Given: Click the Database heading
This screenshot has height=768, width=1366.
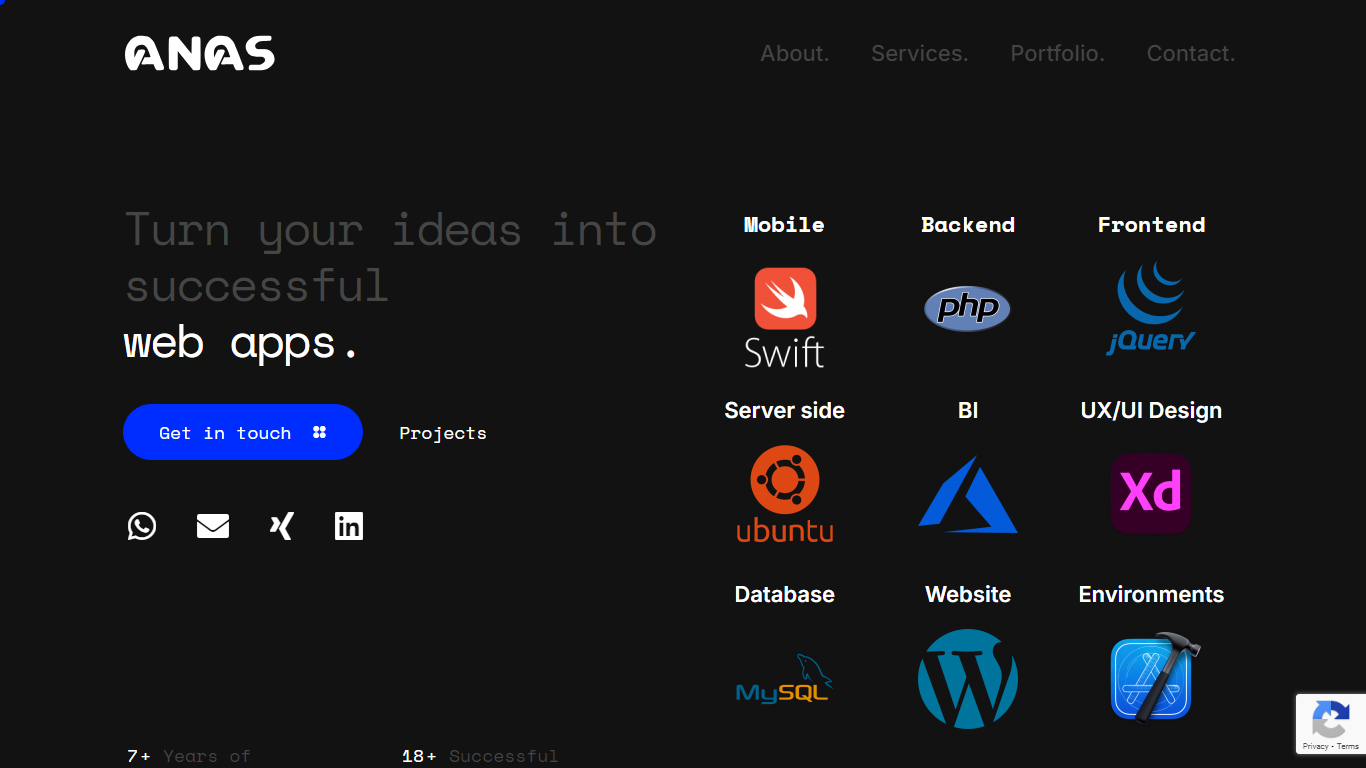Looking at the screenshot, I should click(785, 594).
